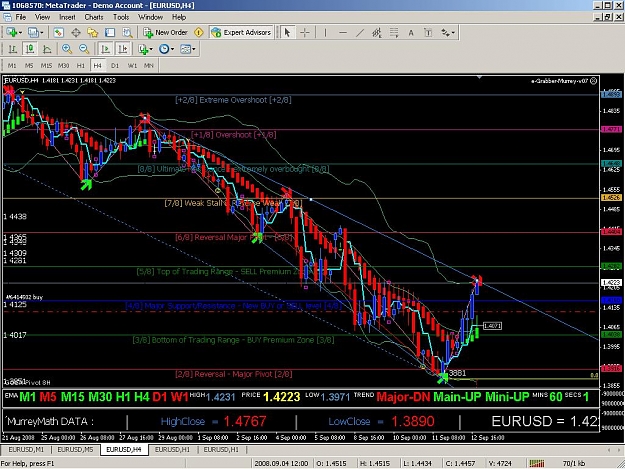Toggle the Auto Scroll button
The height and width of the screenshot is (469, 625).
click(105, 49)
